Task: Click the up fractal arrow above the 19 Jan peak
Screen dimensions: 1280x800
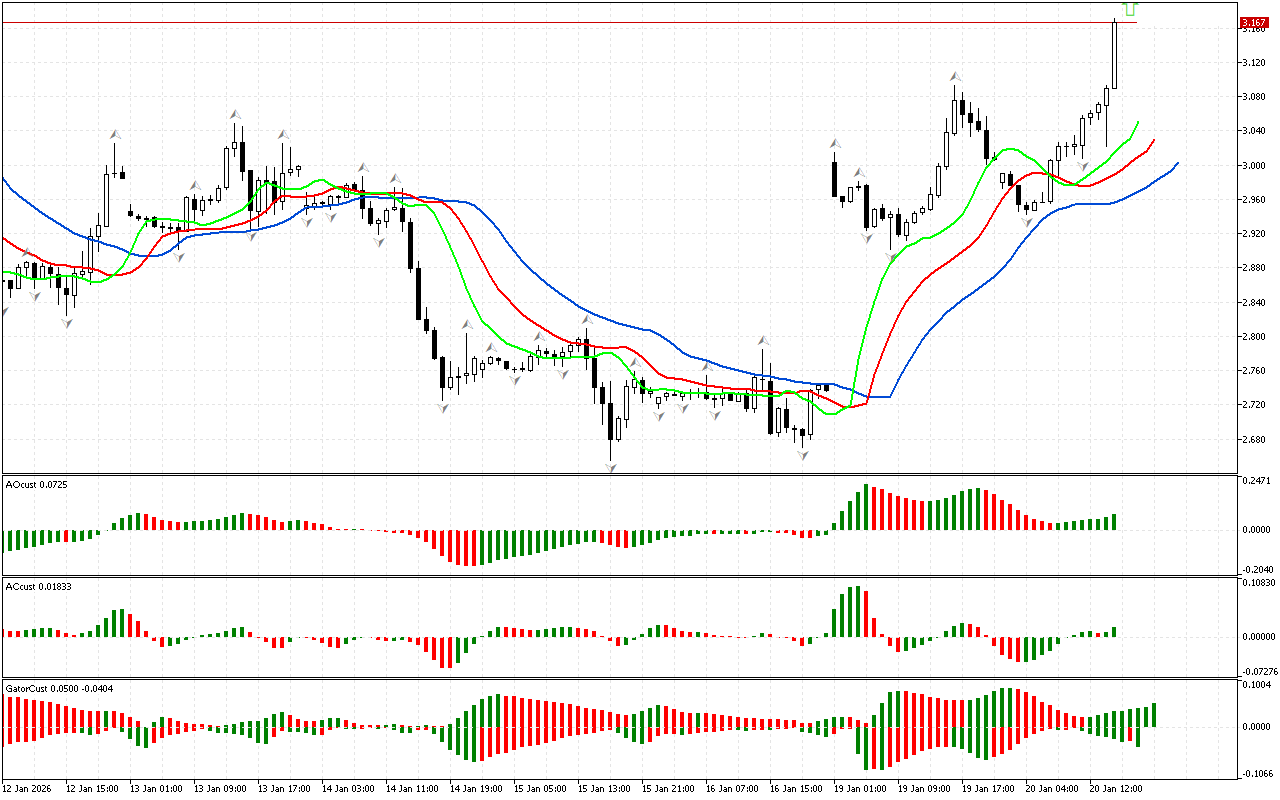Action: [956, 76]
